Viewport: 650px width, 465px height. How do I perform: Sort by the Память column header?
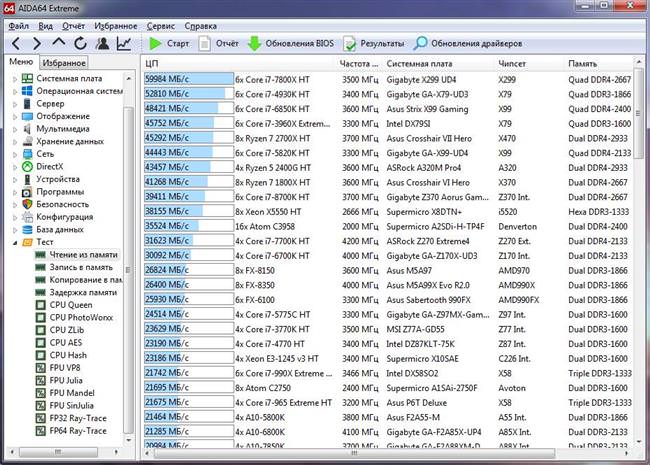[599, 63]
